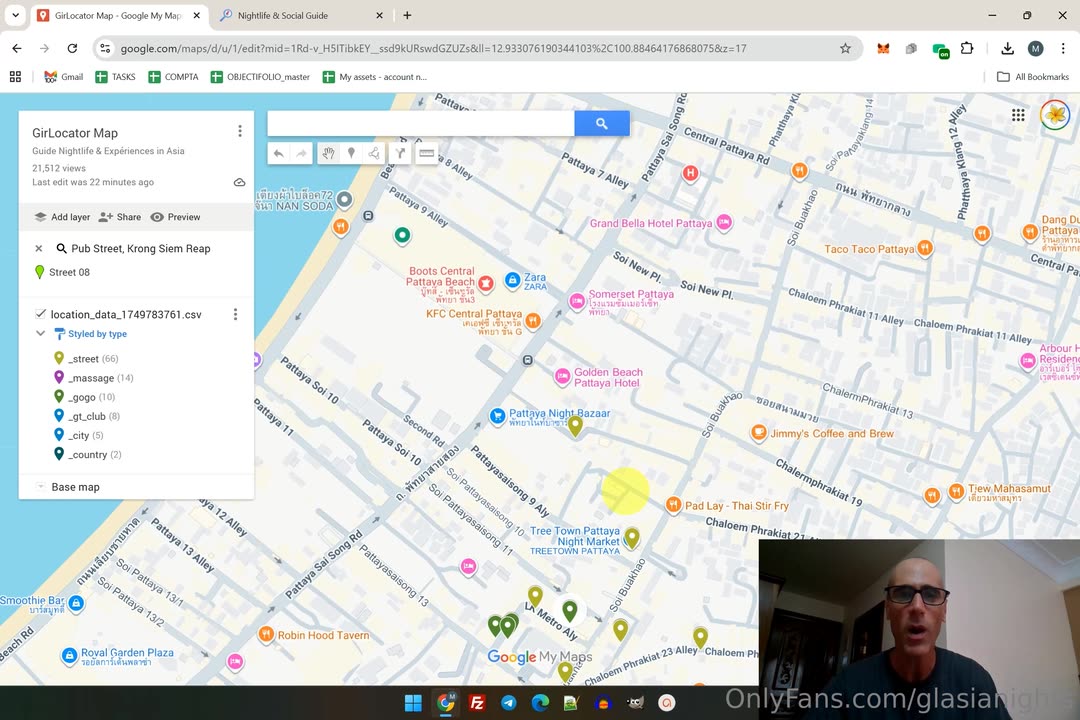
Task: Uncheck the location_data_1749783761.csv layer checkbox
Action: 41,314
